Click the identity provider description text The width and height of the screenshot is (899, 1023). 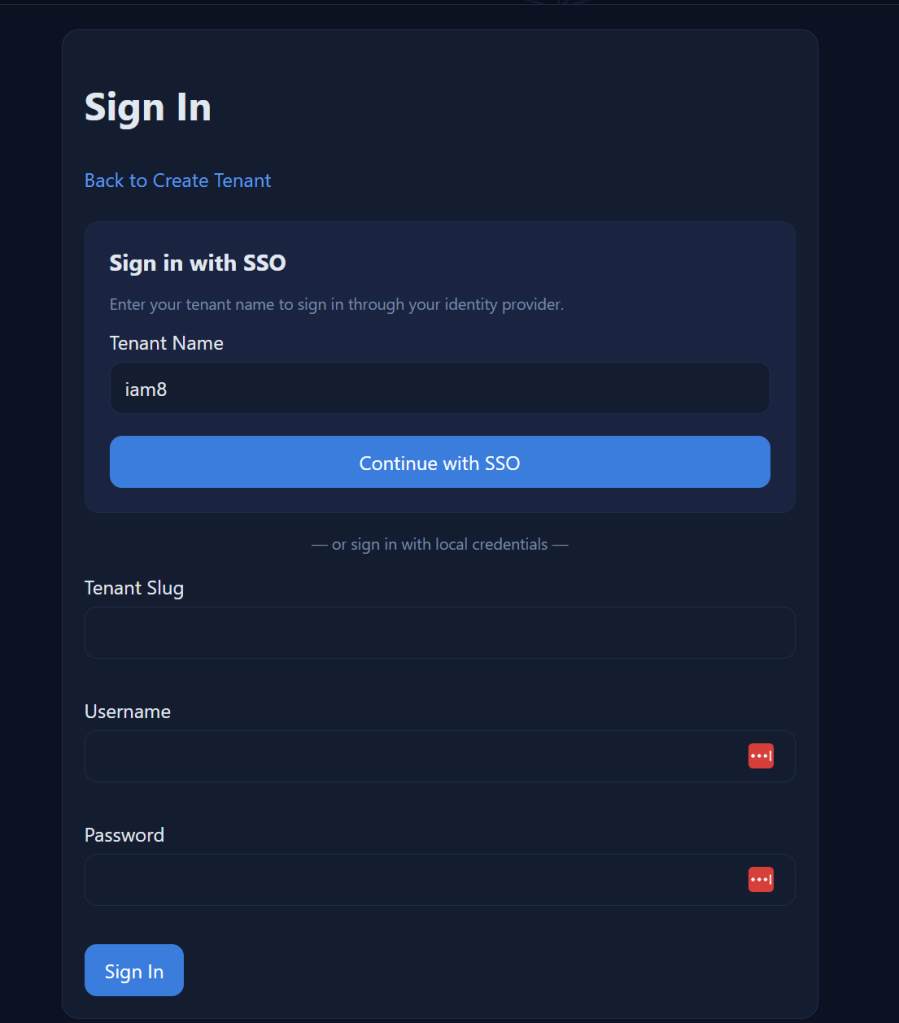[x=336, y=304]
